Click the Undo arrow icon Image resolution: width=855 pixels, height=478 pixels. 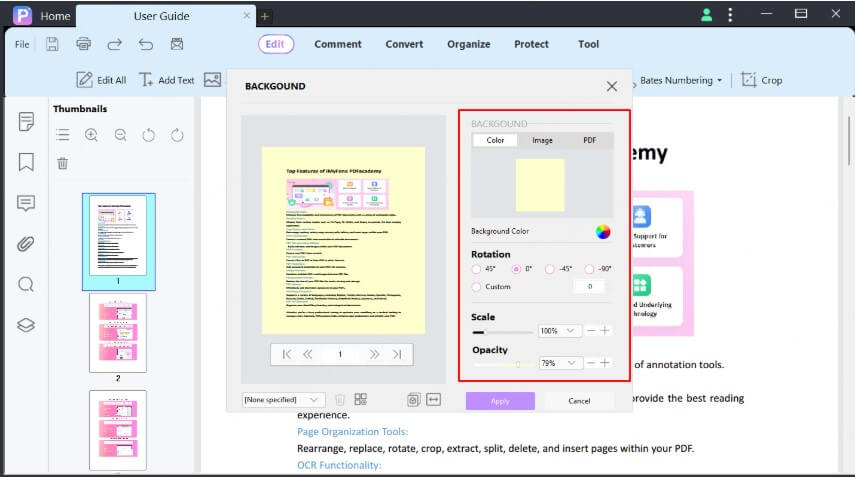point(146,44)
